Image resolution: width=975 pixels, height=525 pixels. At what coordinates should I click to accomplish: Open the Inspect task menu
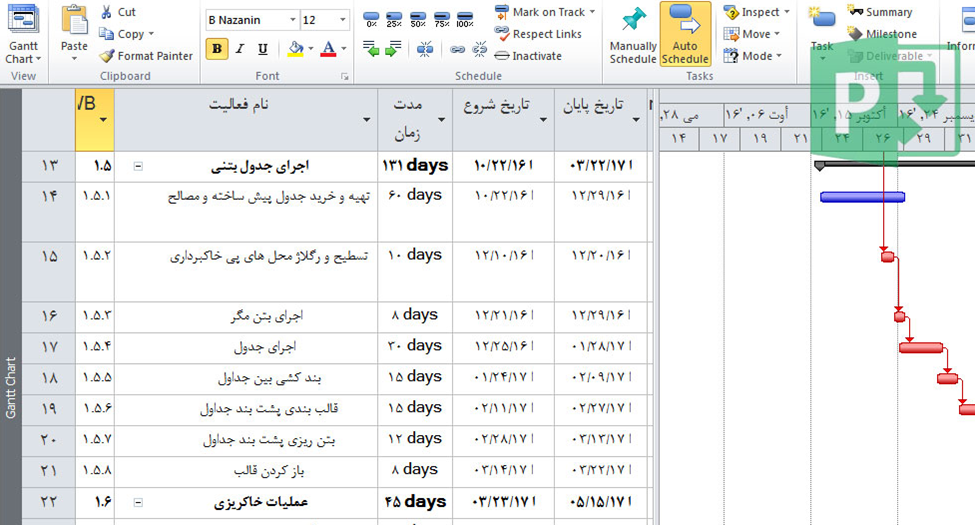(757, 12)
